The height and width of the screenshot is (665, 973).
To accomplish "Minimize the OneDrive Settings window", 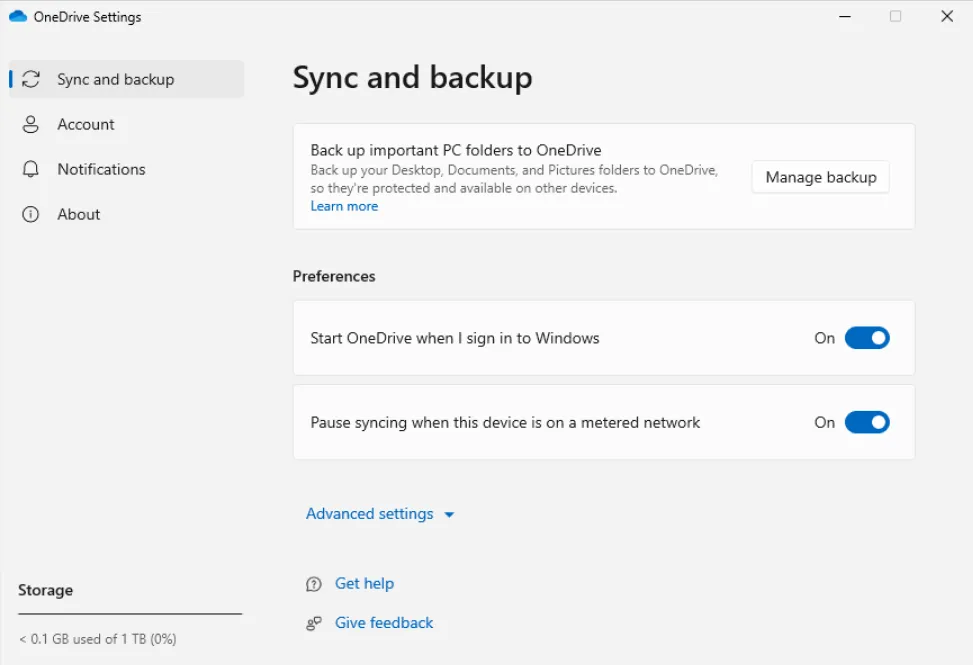I will point(845,17).
